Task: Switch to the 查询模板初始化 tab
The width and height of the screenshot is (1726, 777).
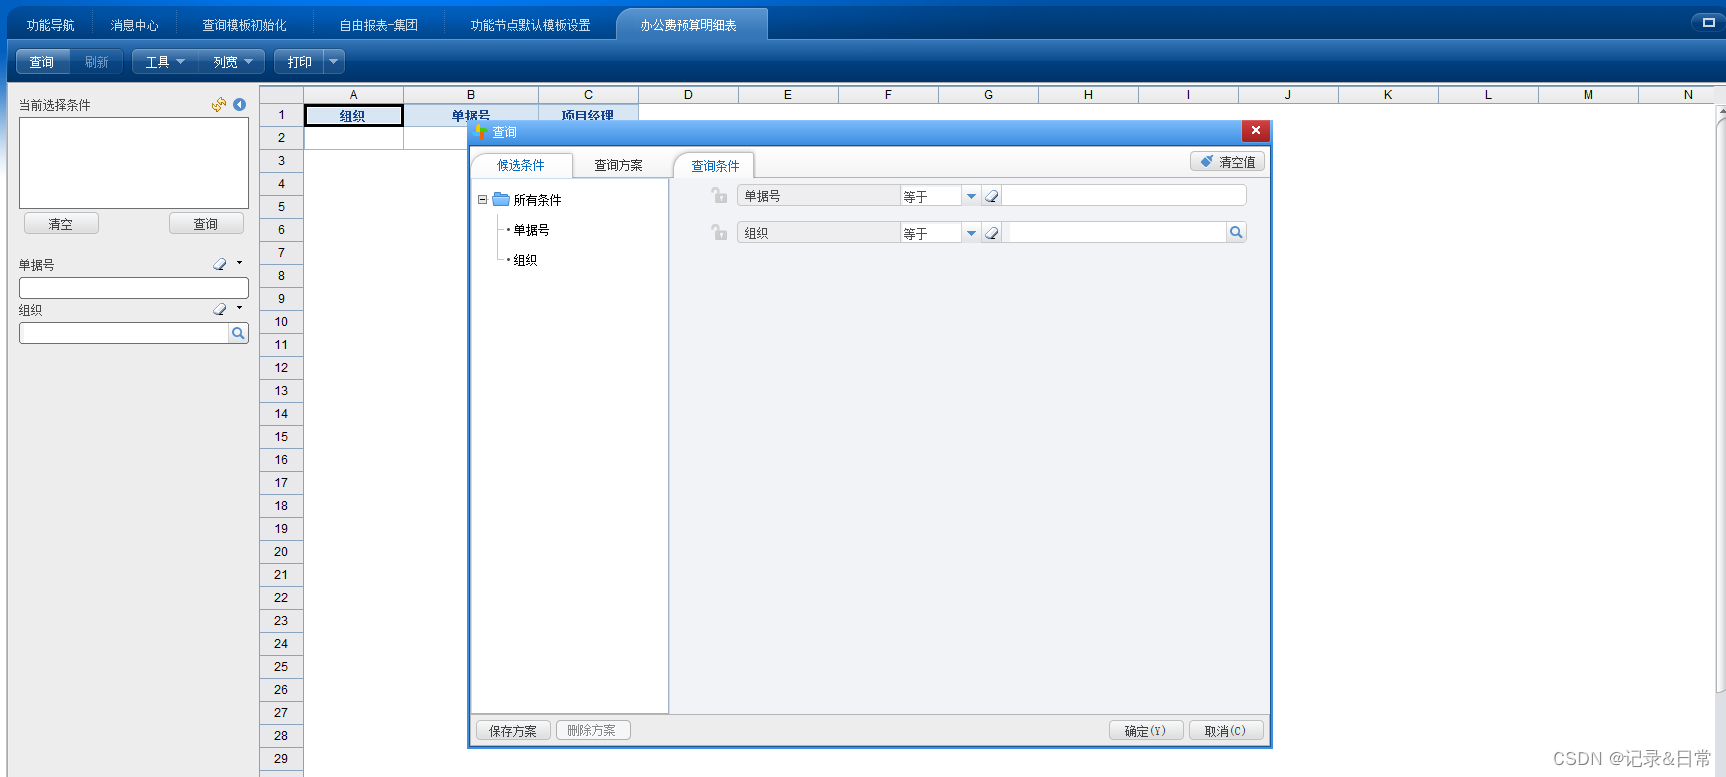Action: click(244, 25)
